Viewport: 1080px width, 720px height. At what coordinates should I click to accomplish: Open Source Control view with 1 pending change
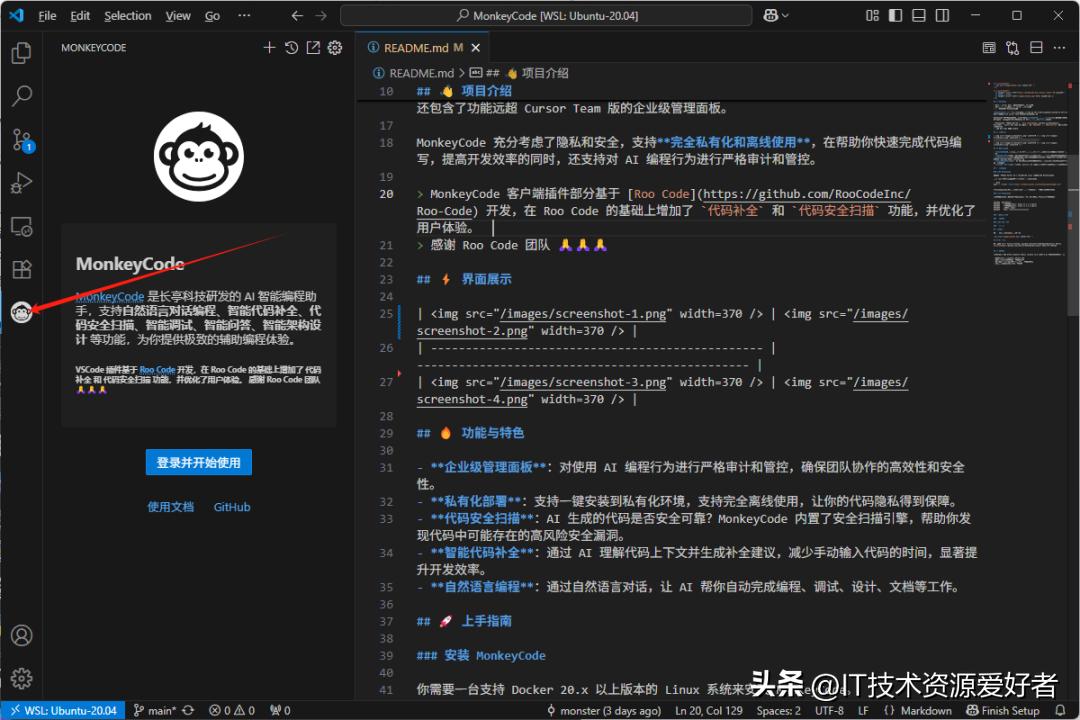coord(22,140)
